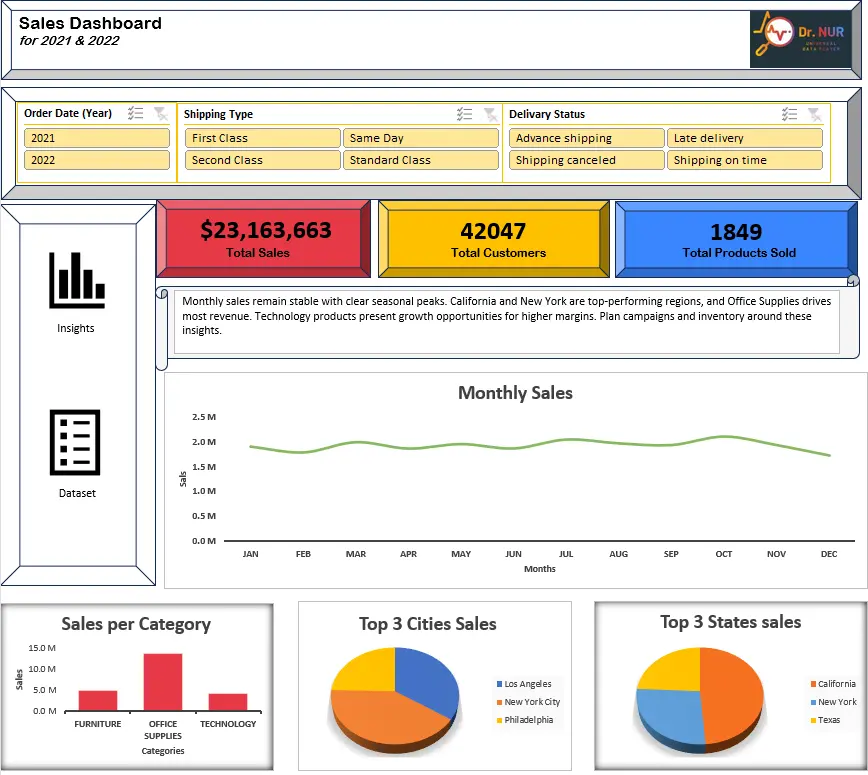Enable multi-select on Delivery Status slicer
Viewport: 868px width, 775px height.
(789, 113)
